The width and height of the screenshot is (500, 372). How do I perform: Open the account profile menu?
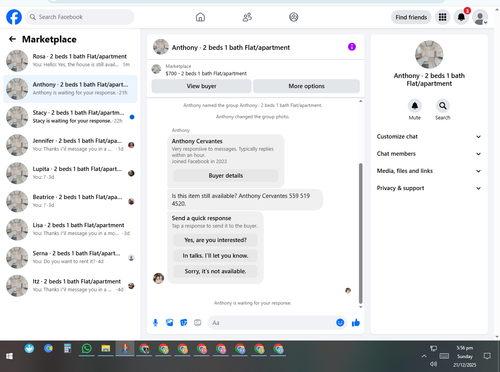point(480,17)
